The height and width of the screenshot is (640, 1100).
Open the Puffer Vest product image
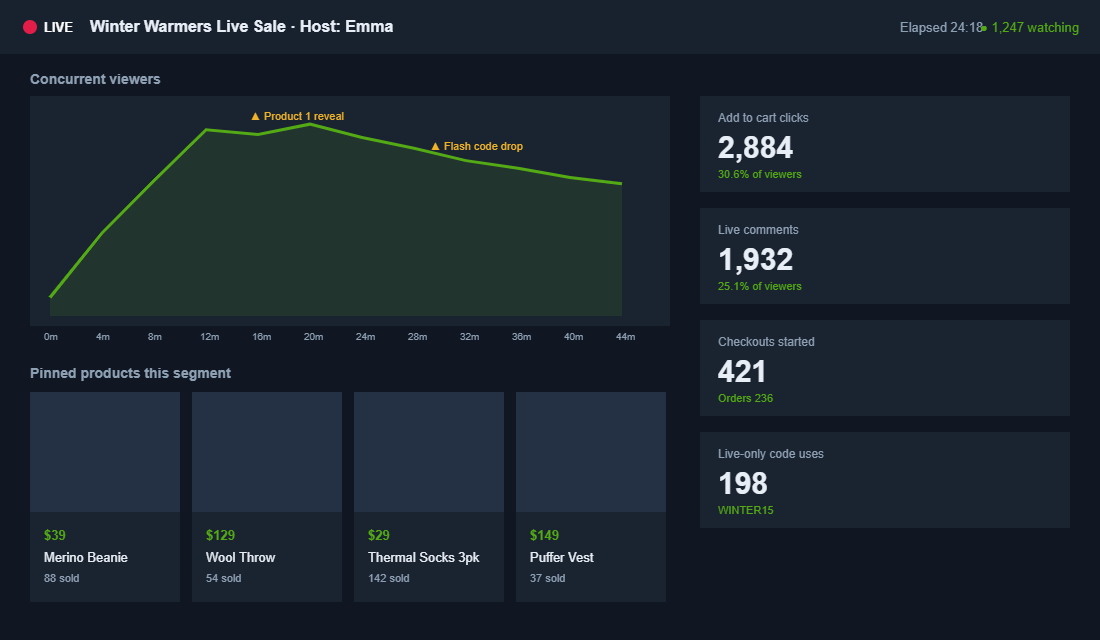pos(591,452)
